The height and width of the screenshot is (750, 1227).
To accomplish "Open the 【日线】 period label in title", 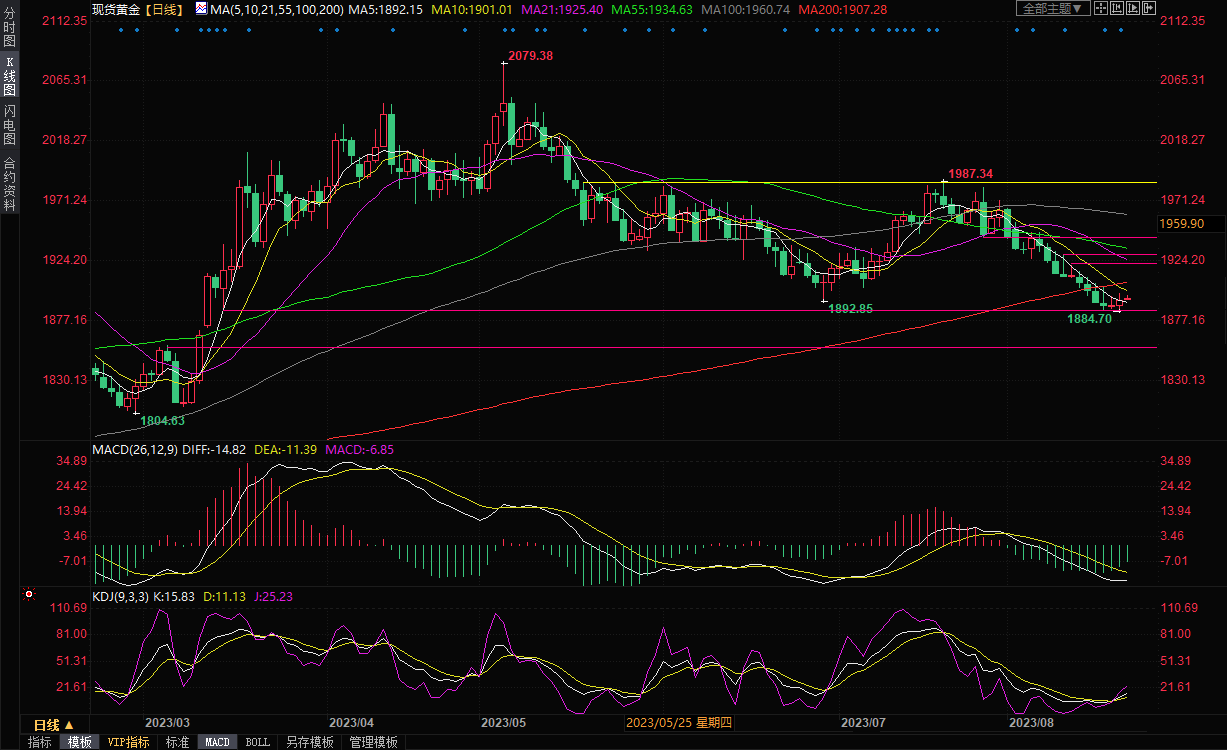I will click(x=163, y=9).
